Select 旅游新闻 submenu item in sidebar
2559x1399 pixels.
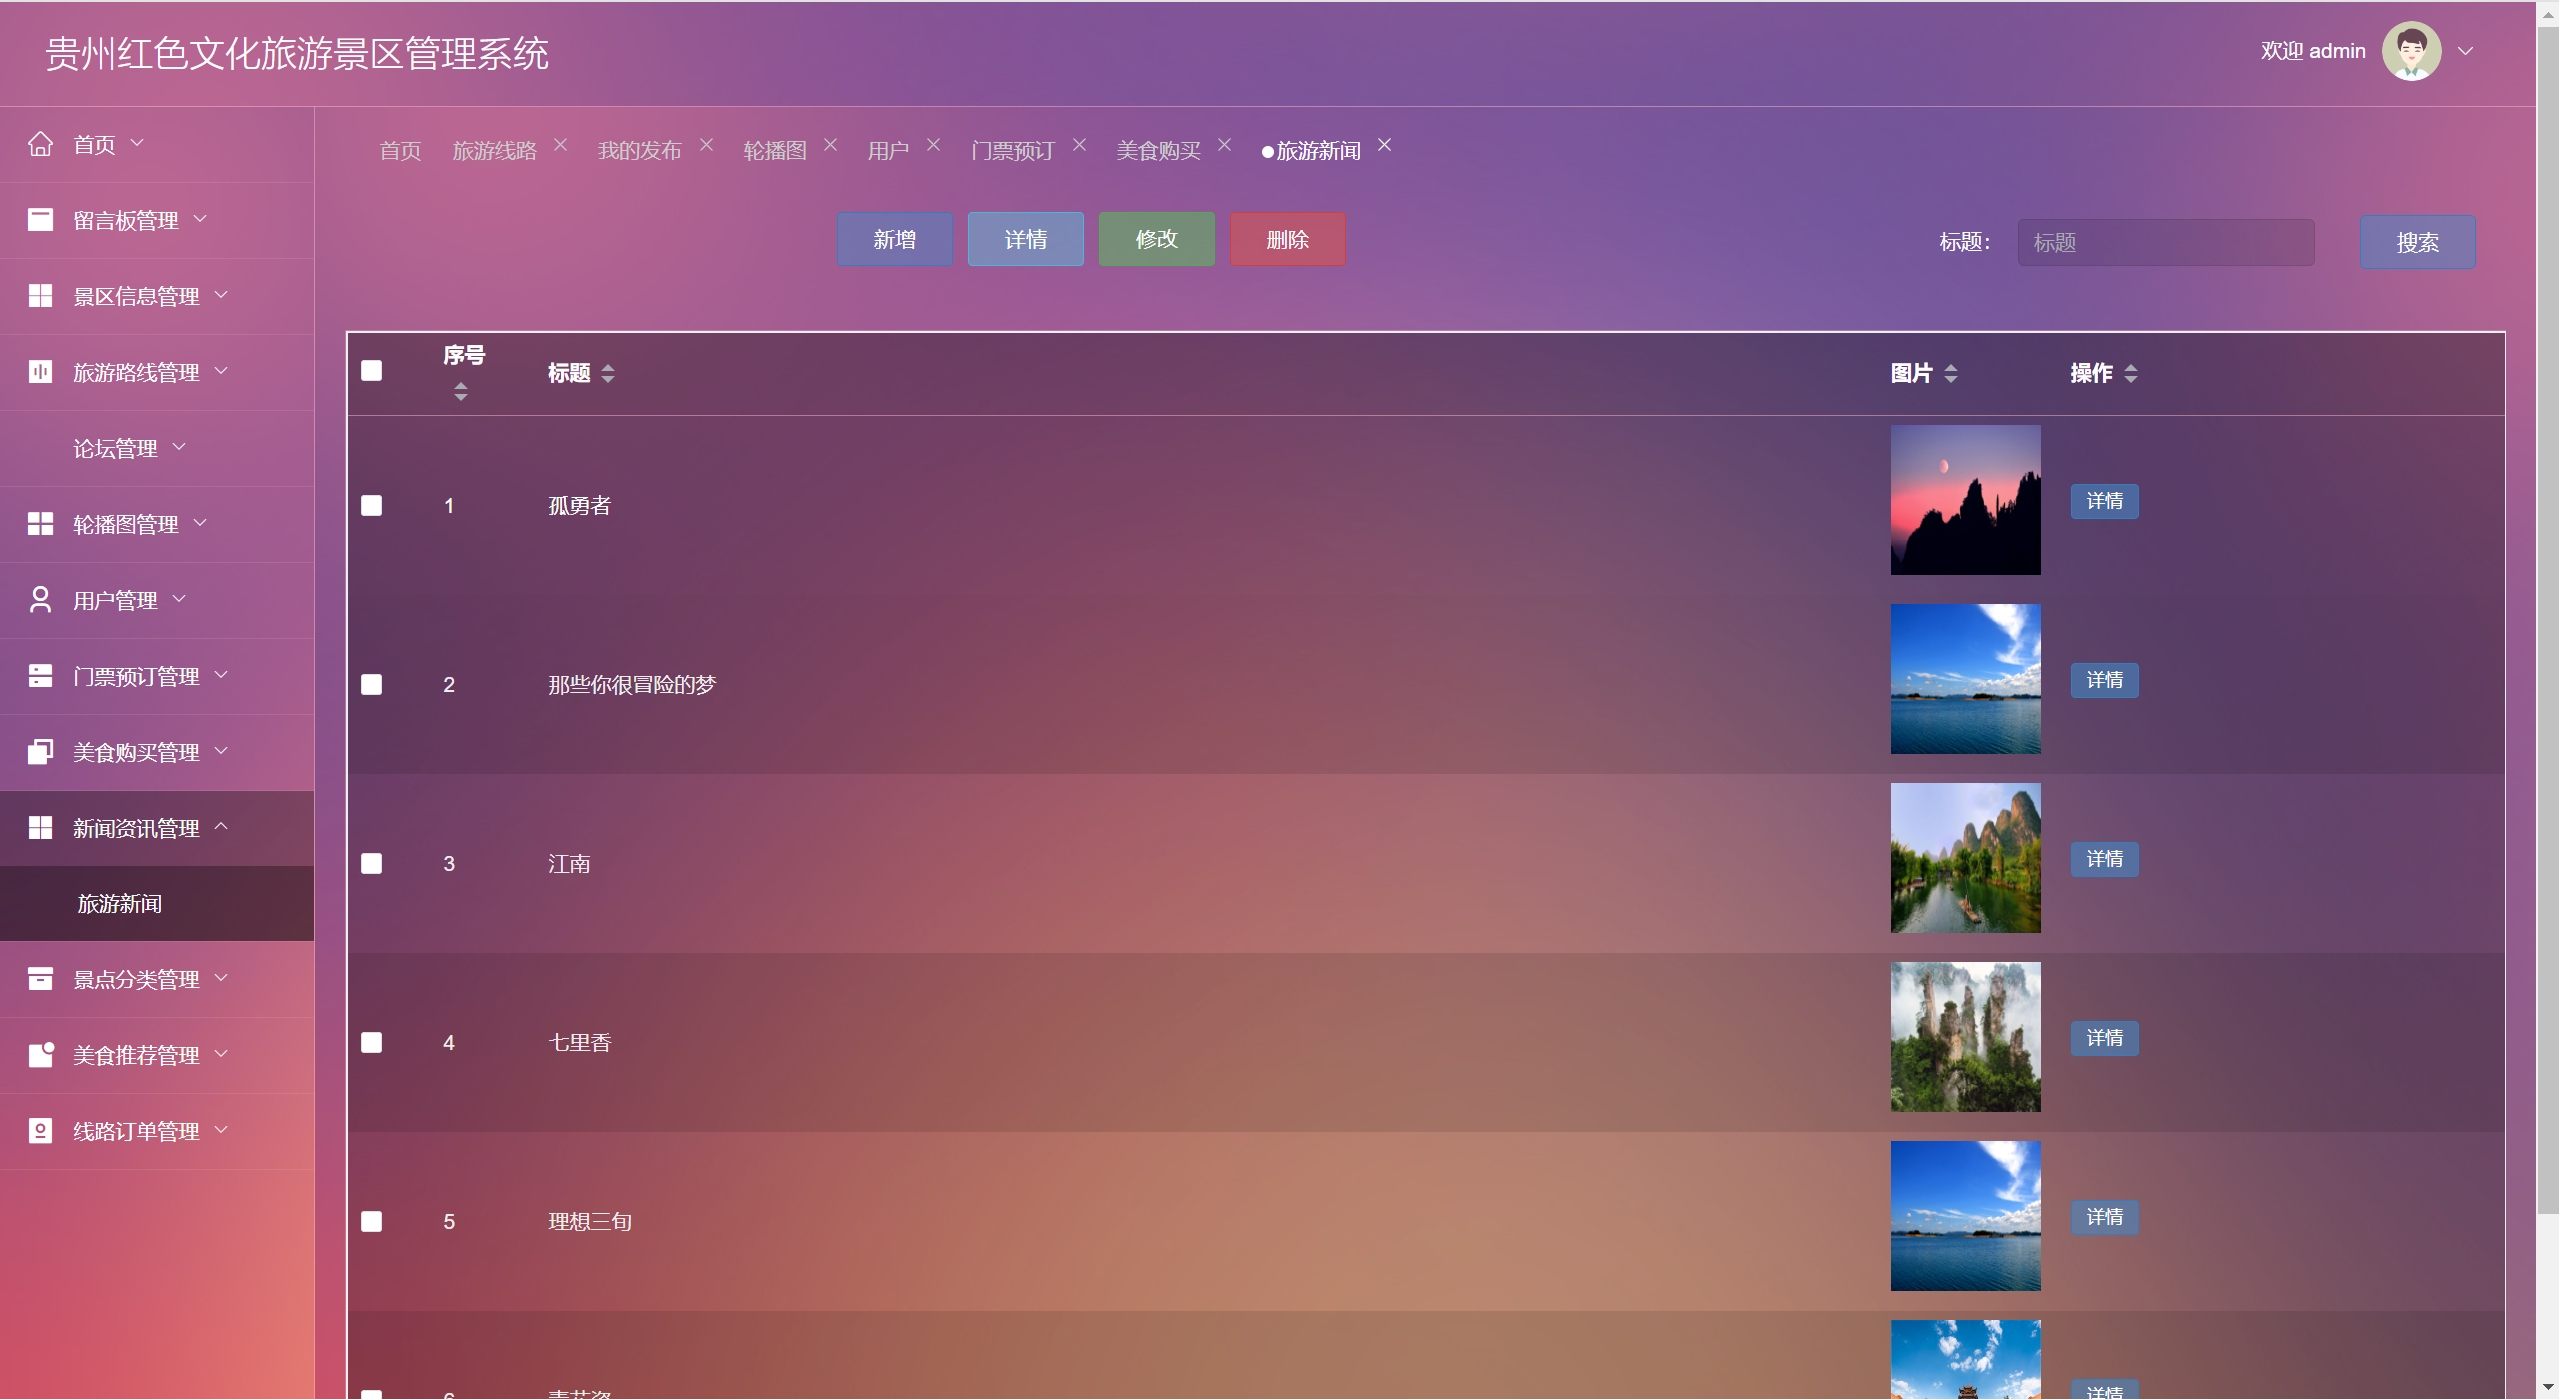coord(120,904)
